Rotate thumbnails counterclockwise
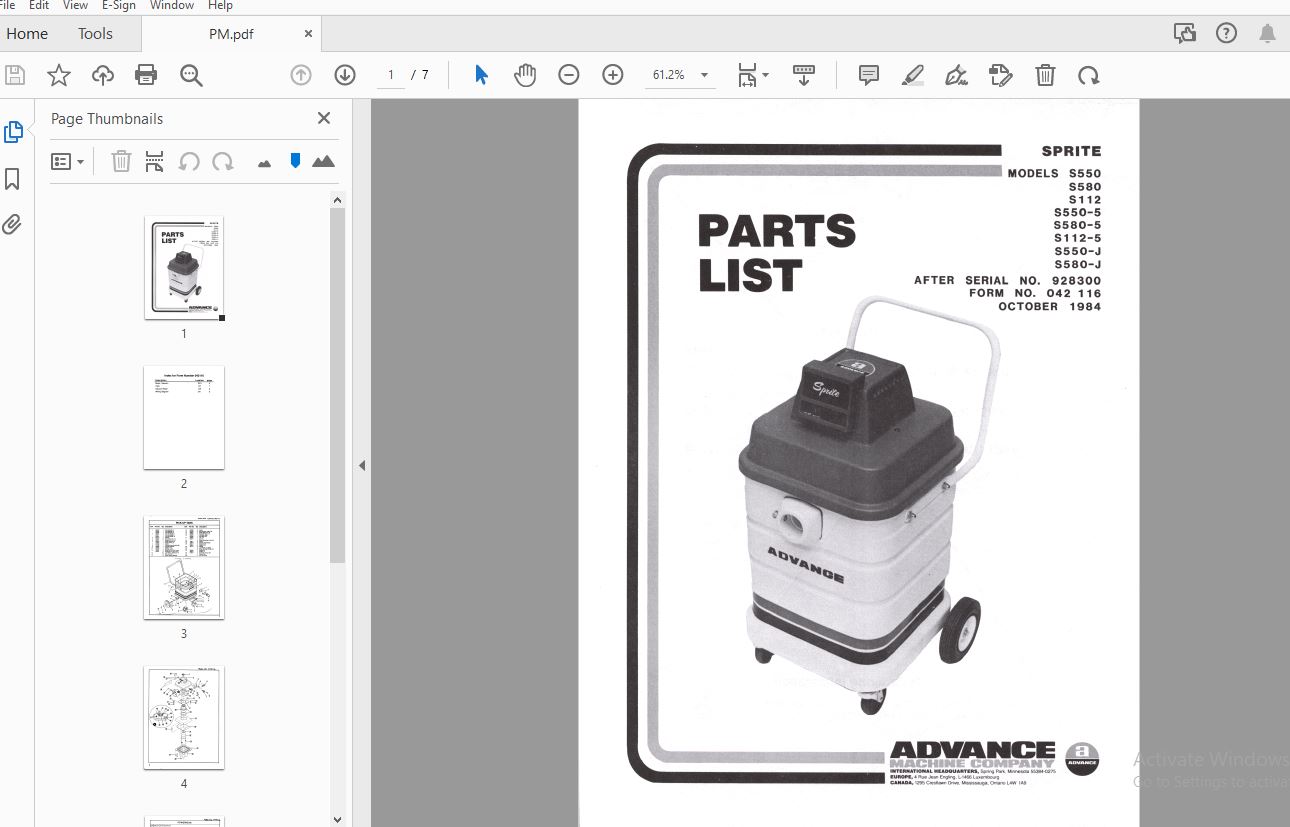This screenshot has height=827, width=1290. click(188, 161)
